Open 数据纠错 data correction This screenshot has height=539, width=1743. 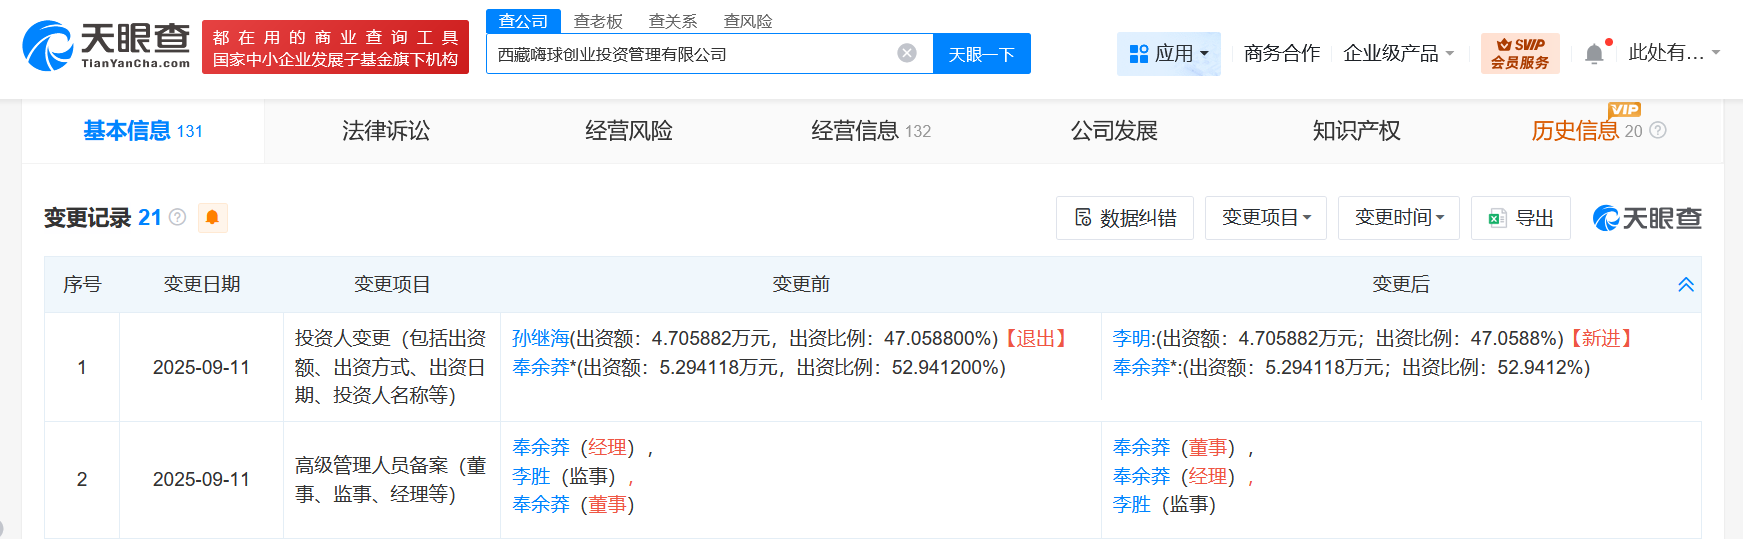pyautogui.click(x=1124, y=218)
